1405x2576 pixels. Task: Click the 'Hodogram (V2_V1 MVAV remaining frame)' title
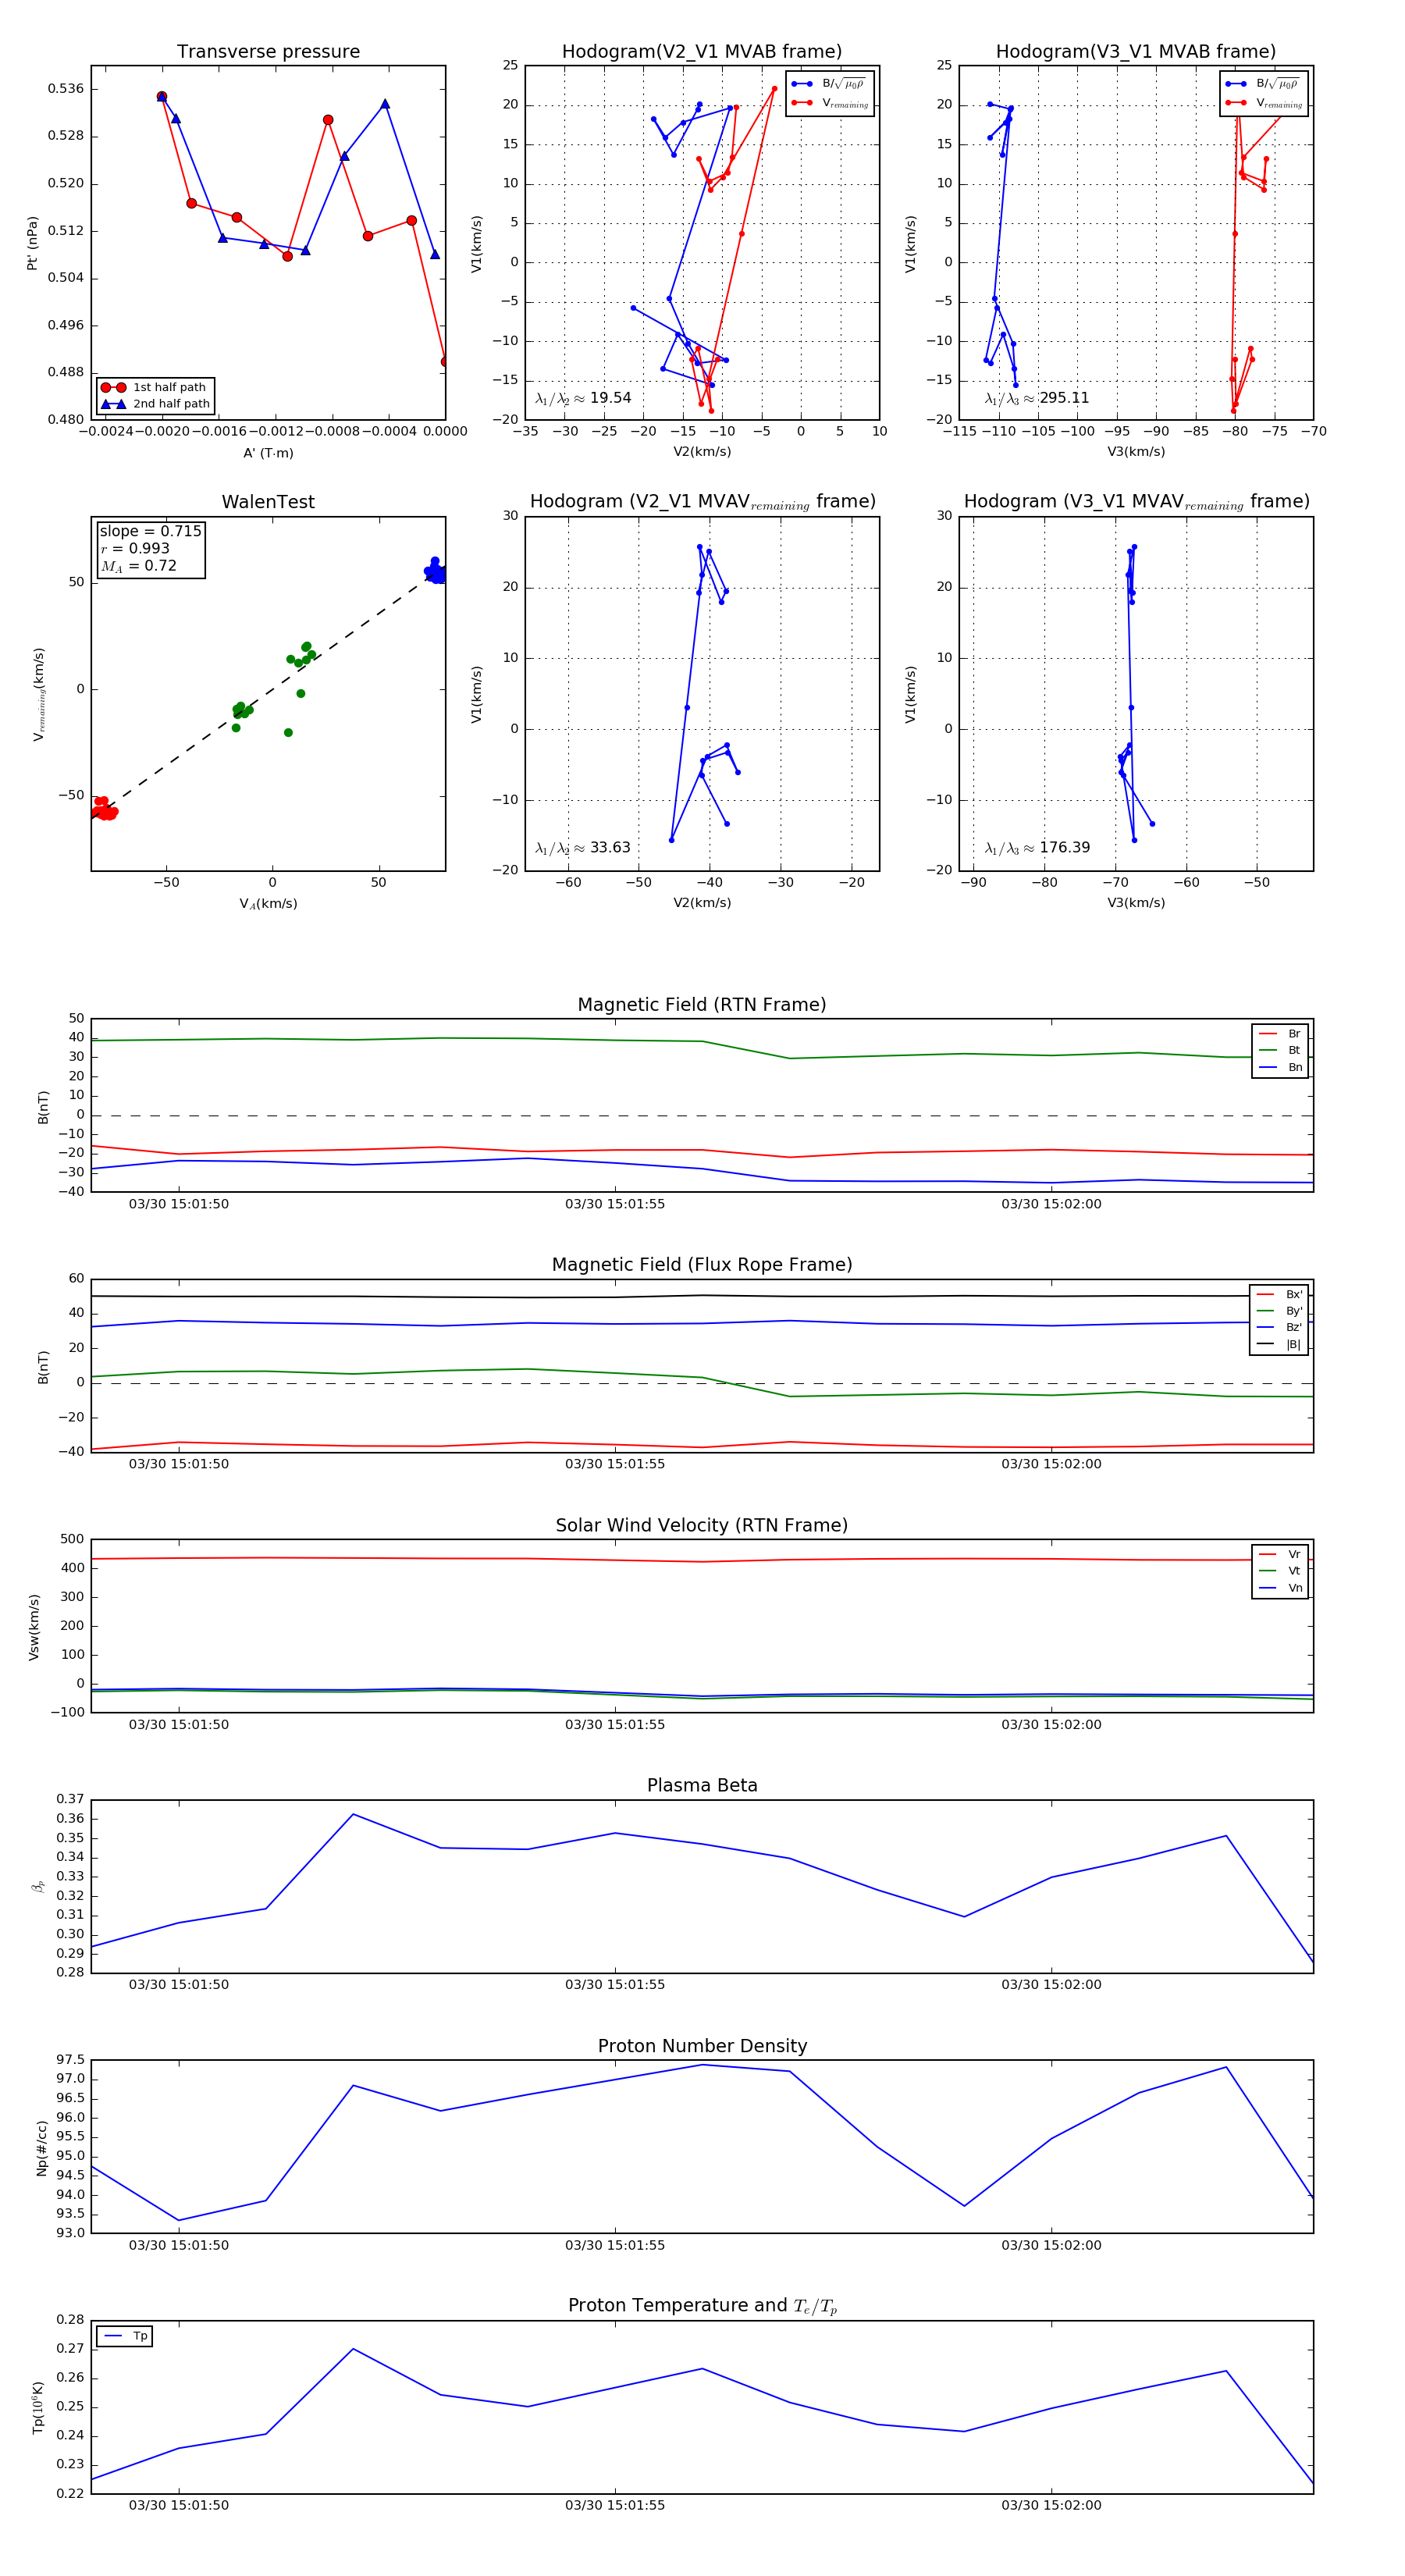pyautogui.click(x=702, y=502)
